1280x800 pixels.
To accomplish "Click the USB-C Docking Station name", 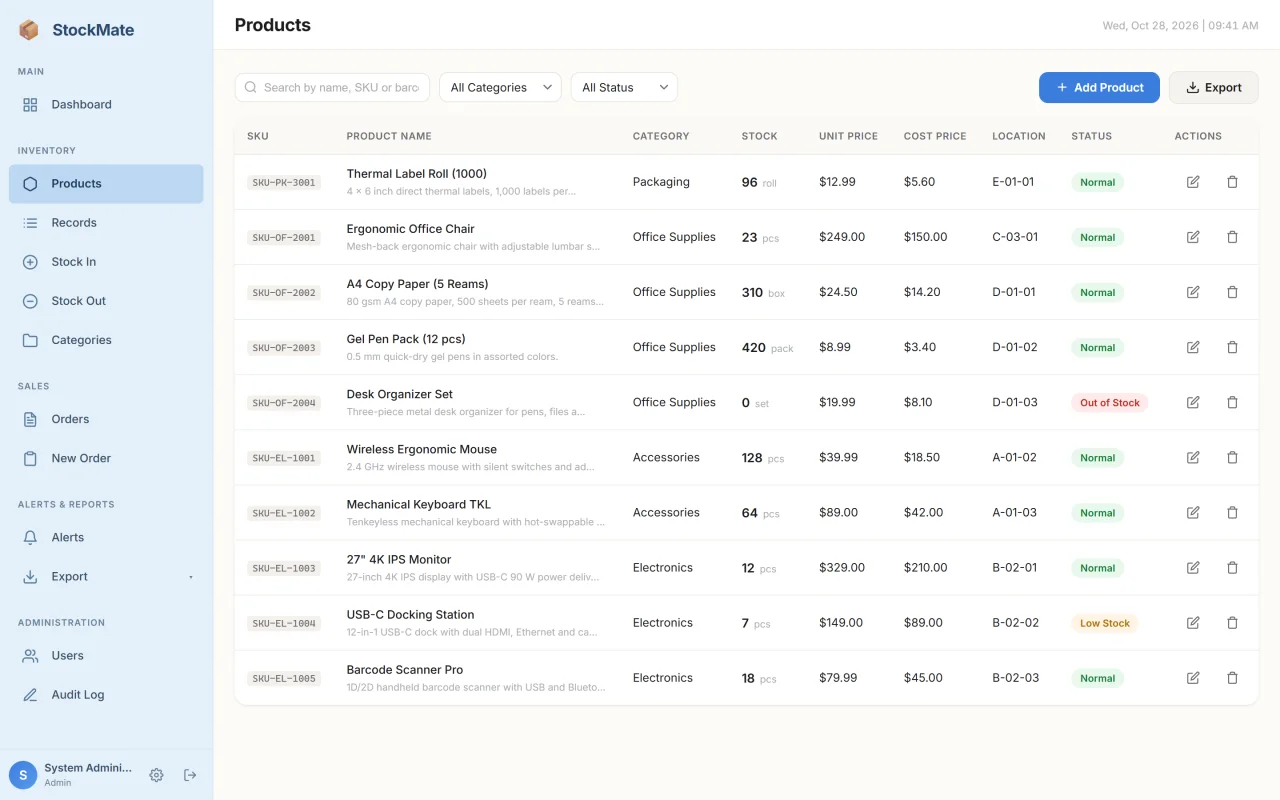I will (410, 614).
